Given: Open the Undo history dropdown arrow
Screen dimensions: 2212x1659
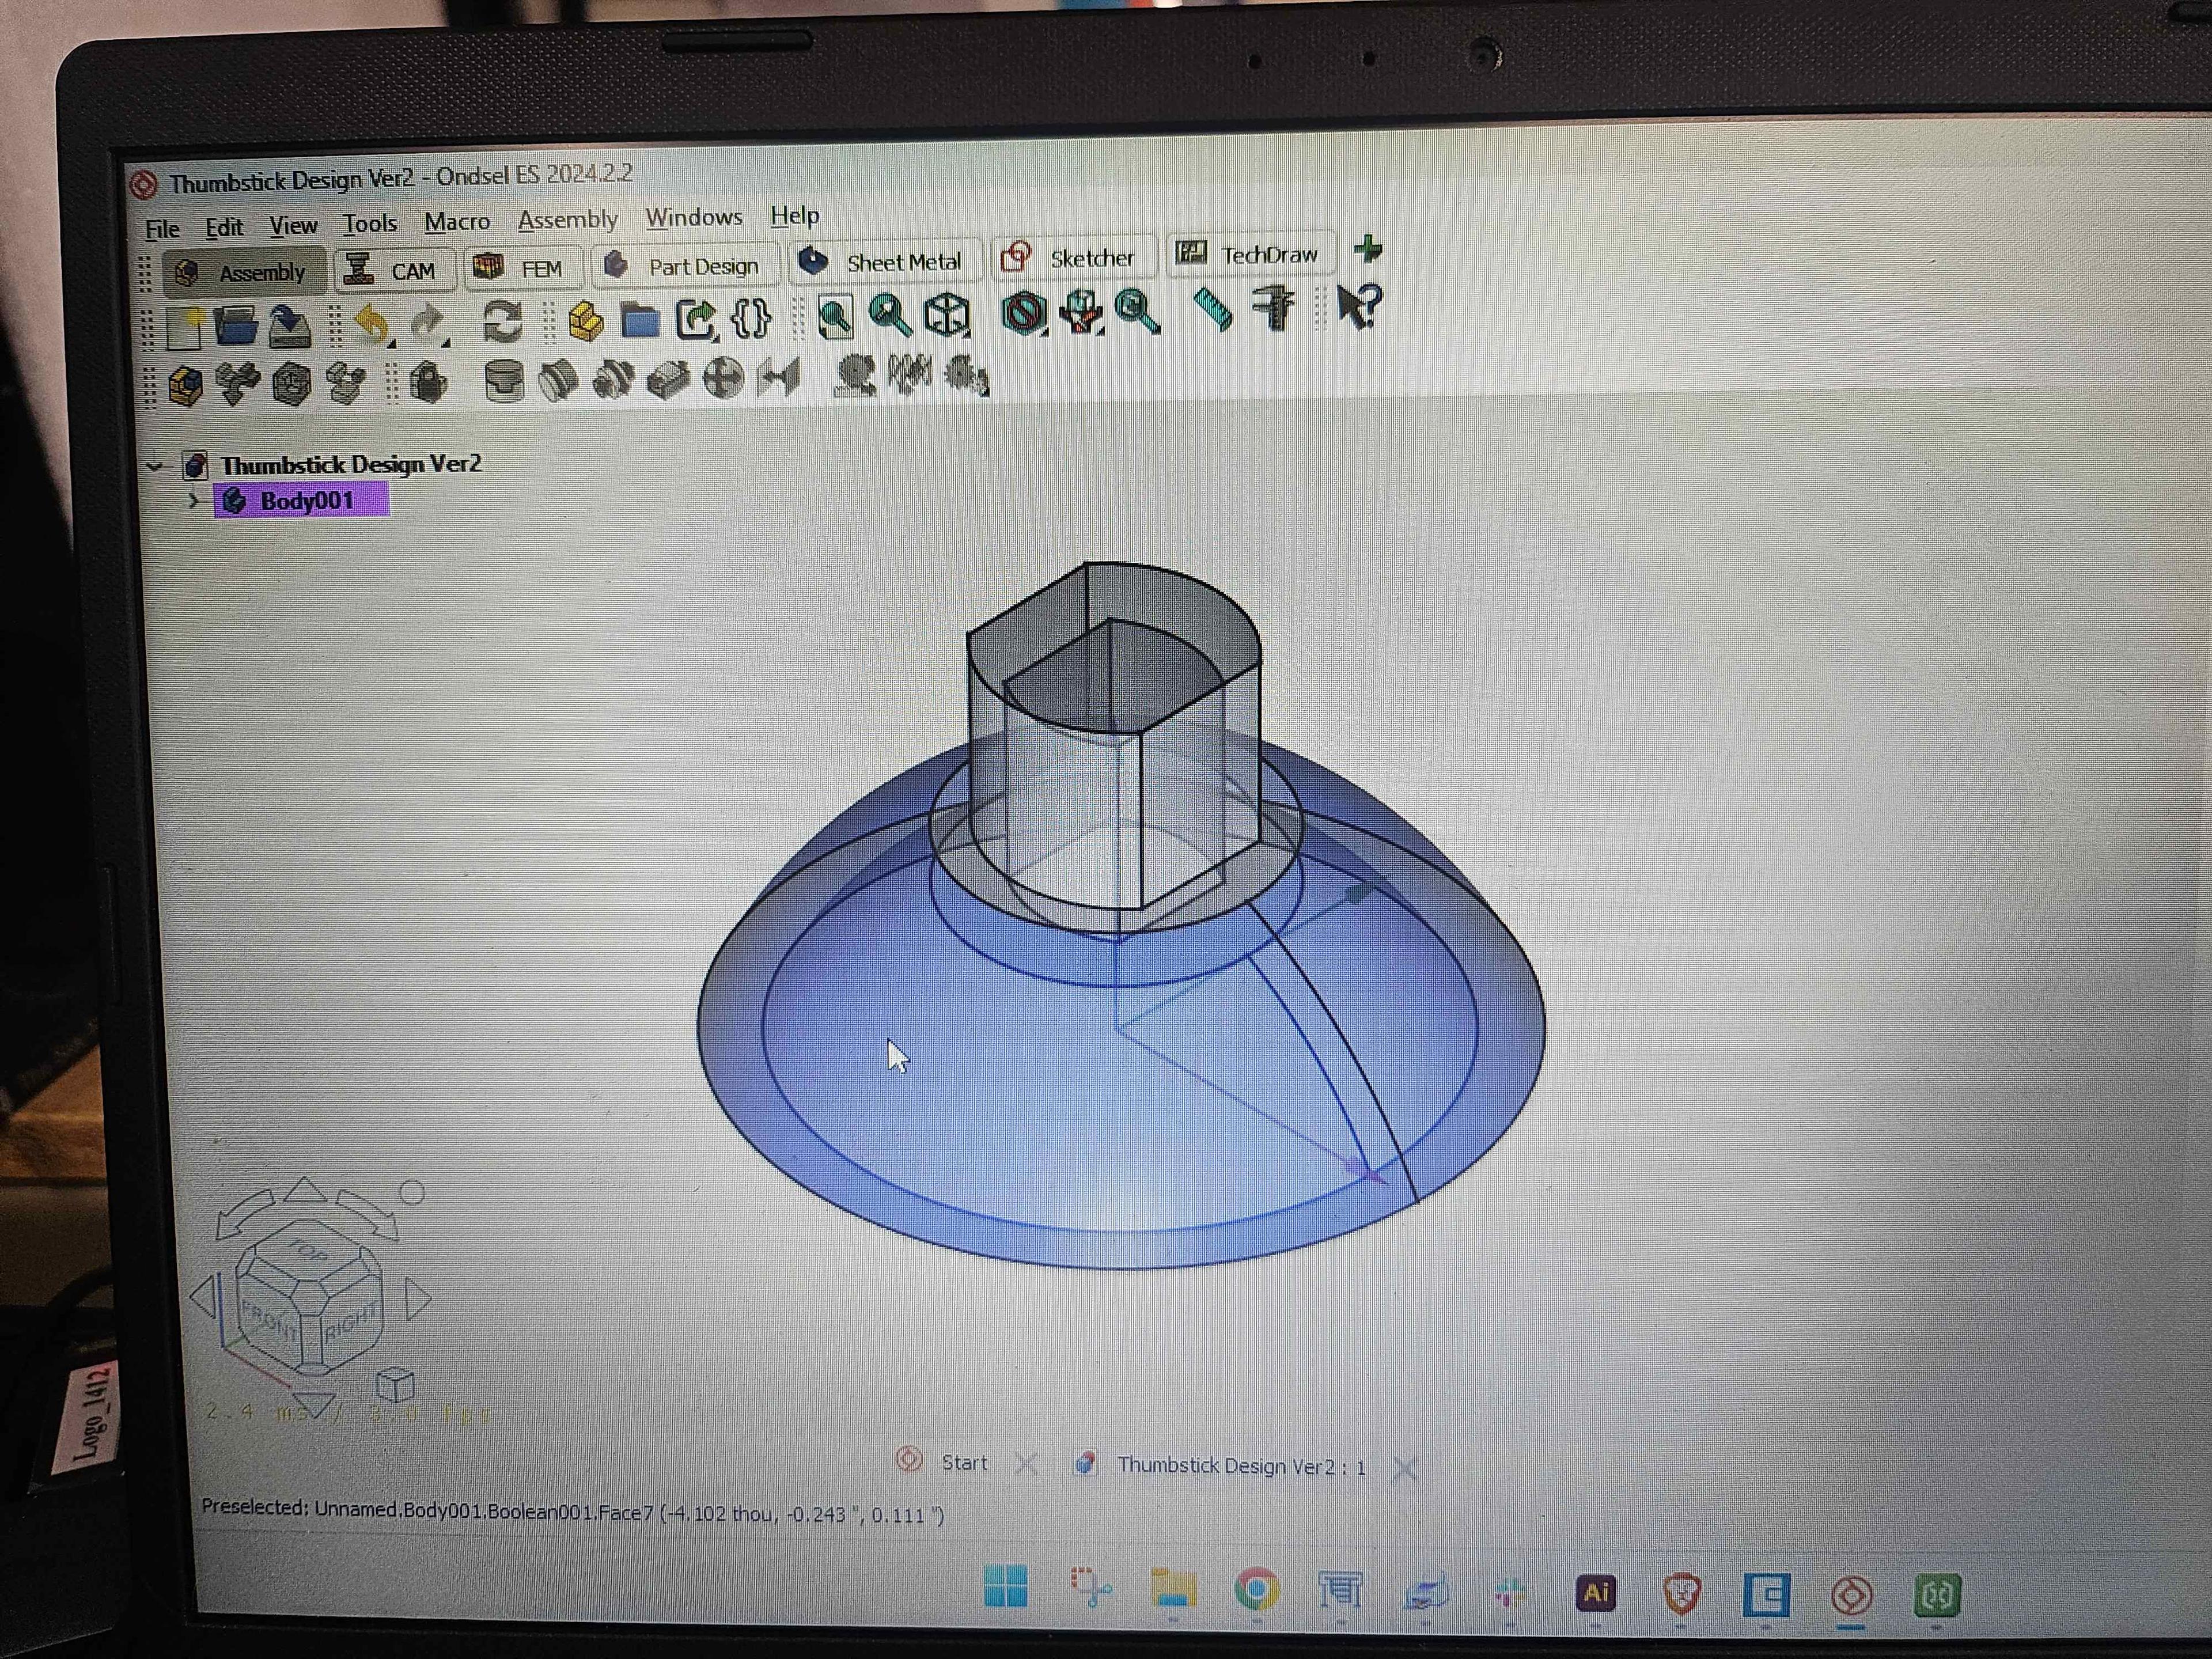Looking at the screenshot, I should tap(391, 342).
